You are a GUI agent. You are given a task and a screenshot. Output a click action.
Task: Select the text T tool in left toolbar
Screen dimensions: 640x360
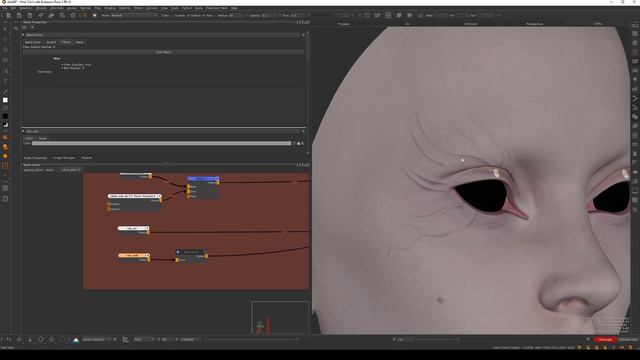pos(5,81)
